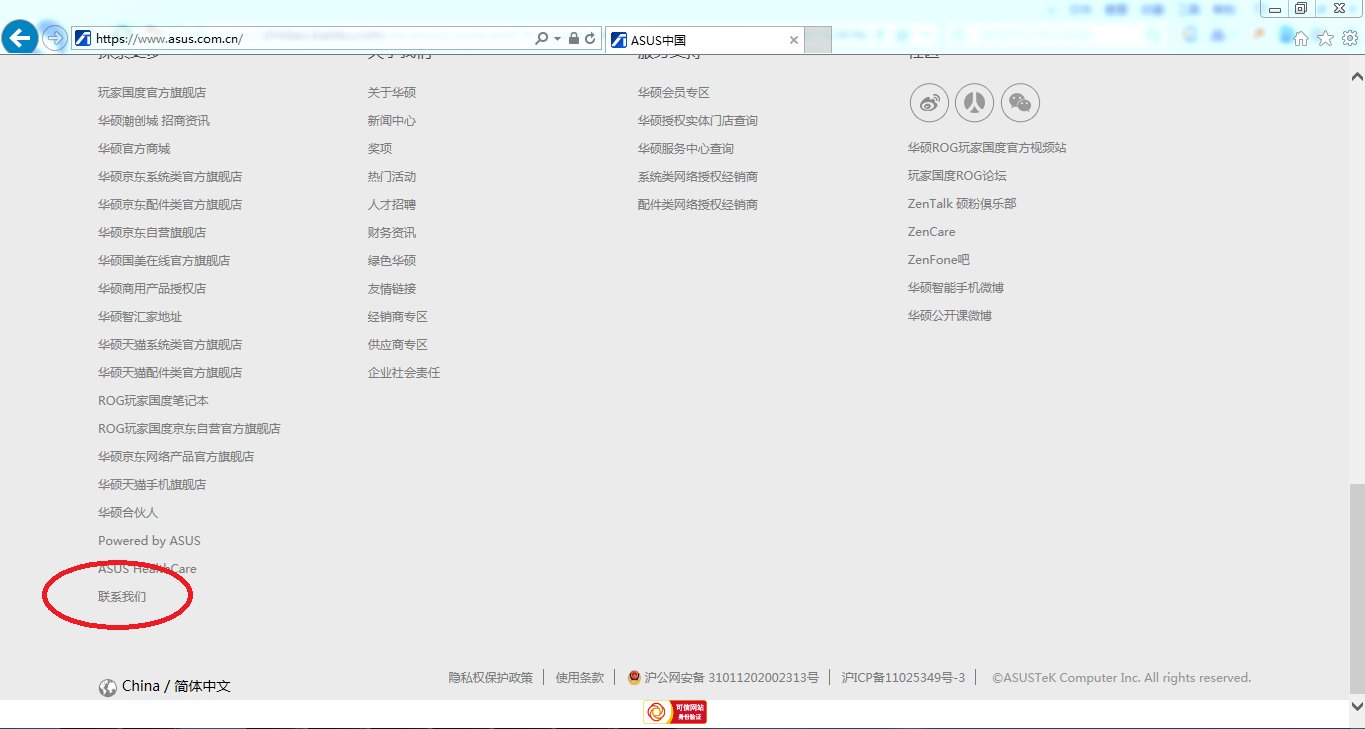
Task: Click the 可信网站 verification badge
Action: 674,711
